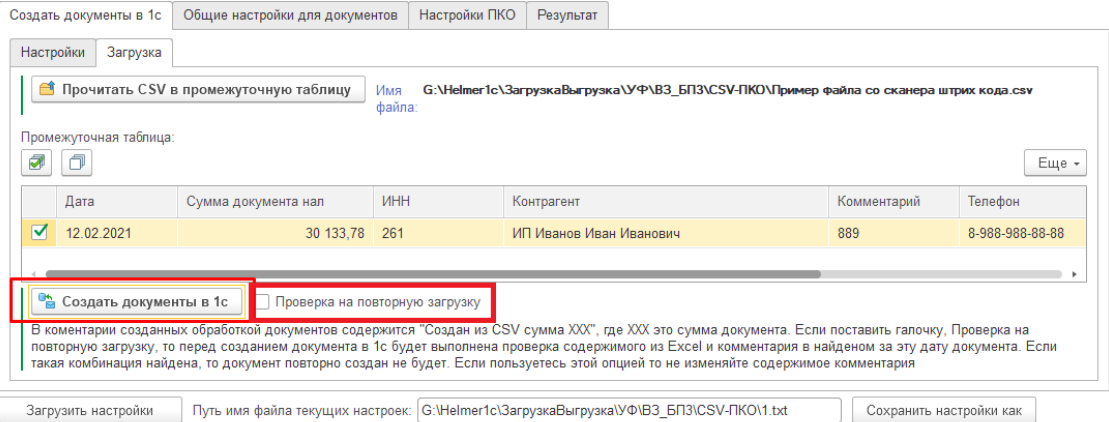The width and height of the screenshot is (1109, 422).
Task: Open the Настройки ПКО tab
Action: 468,15
